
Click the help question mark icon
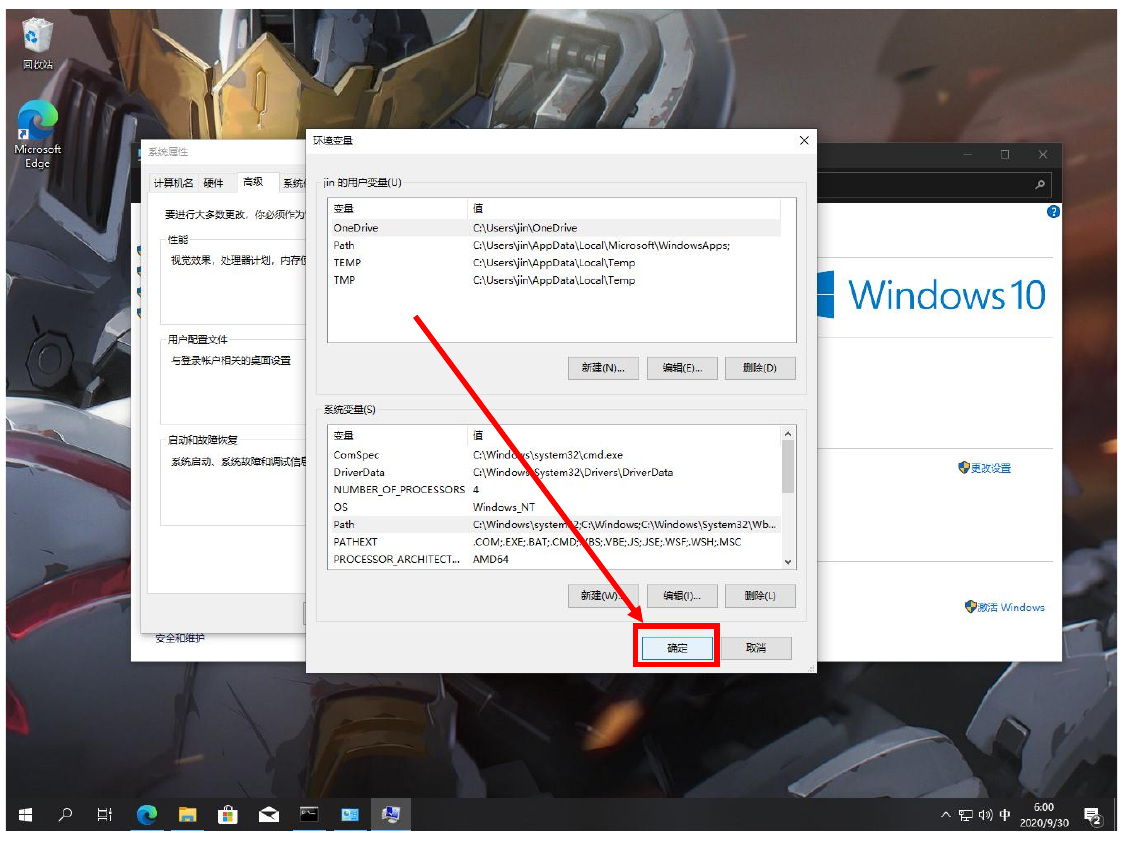point(1052,212)
